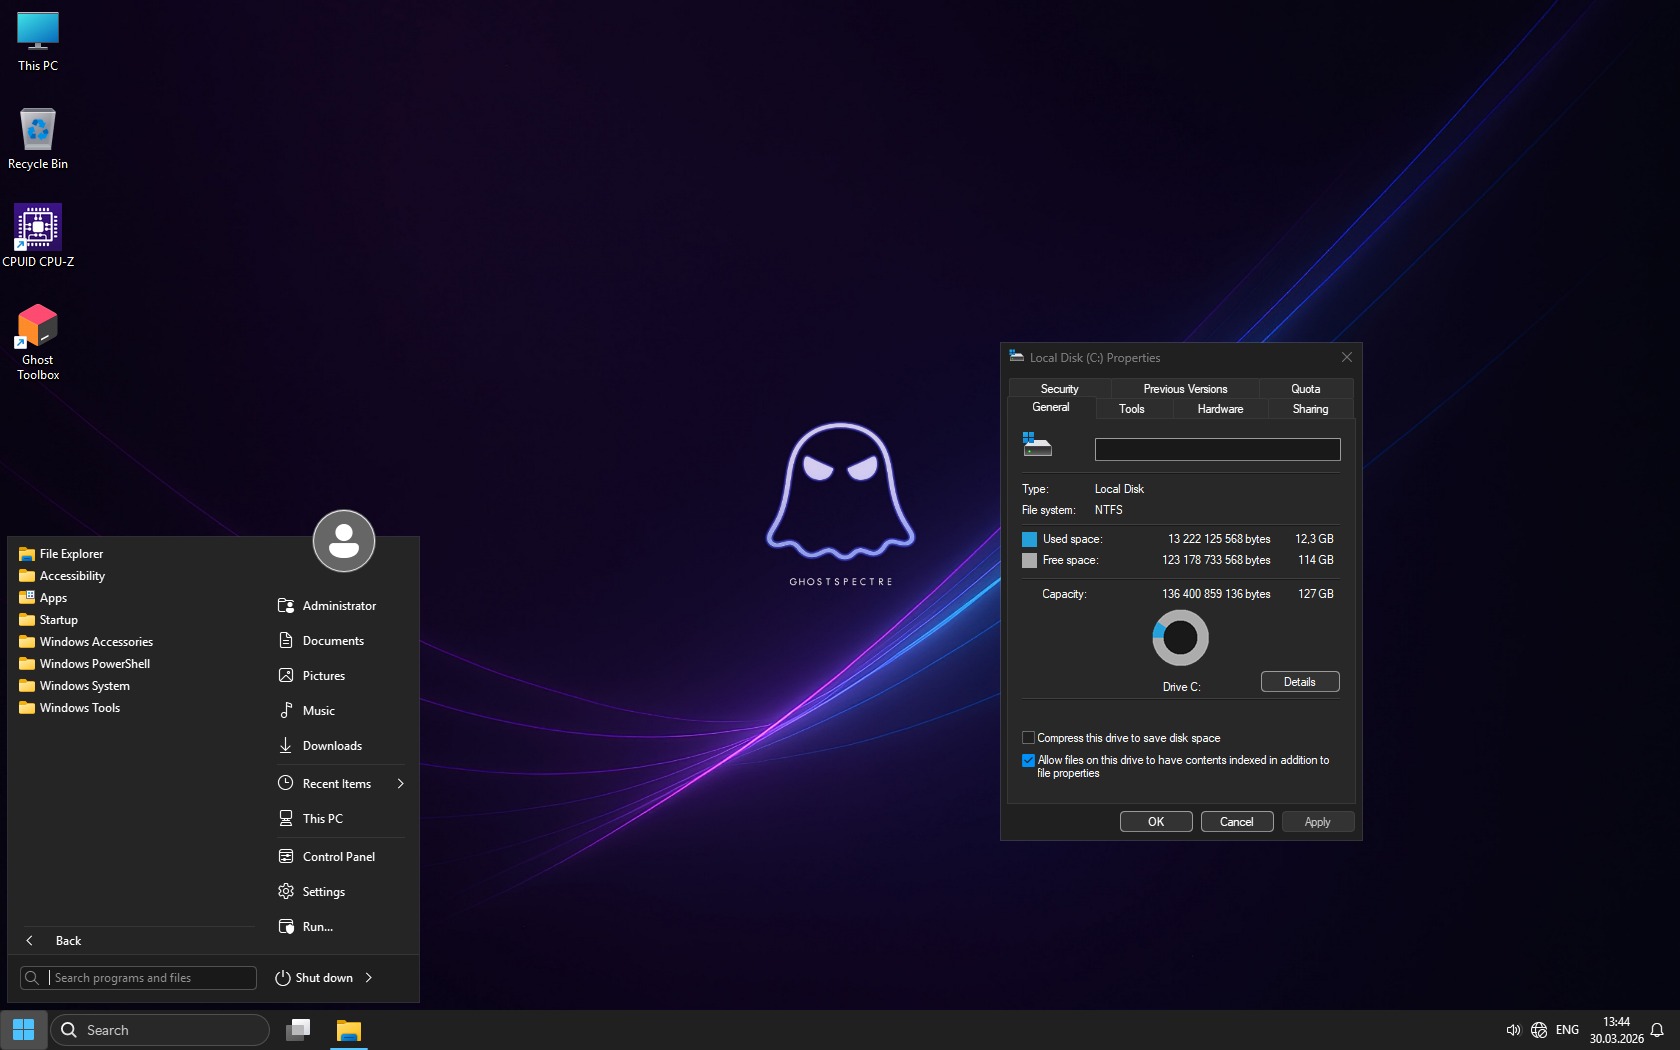Open the Security tab
Viewport: 1680px width, 1050px height.
click(x=1059, y=389)
